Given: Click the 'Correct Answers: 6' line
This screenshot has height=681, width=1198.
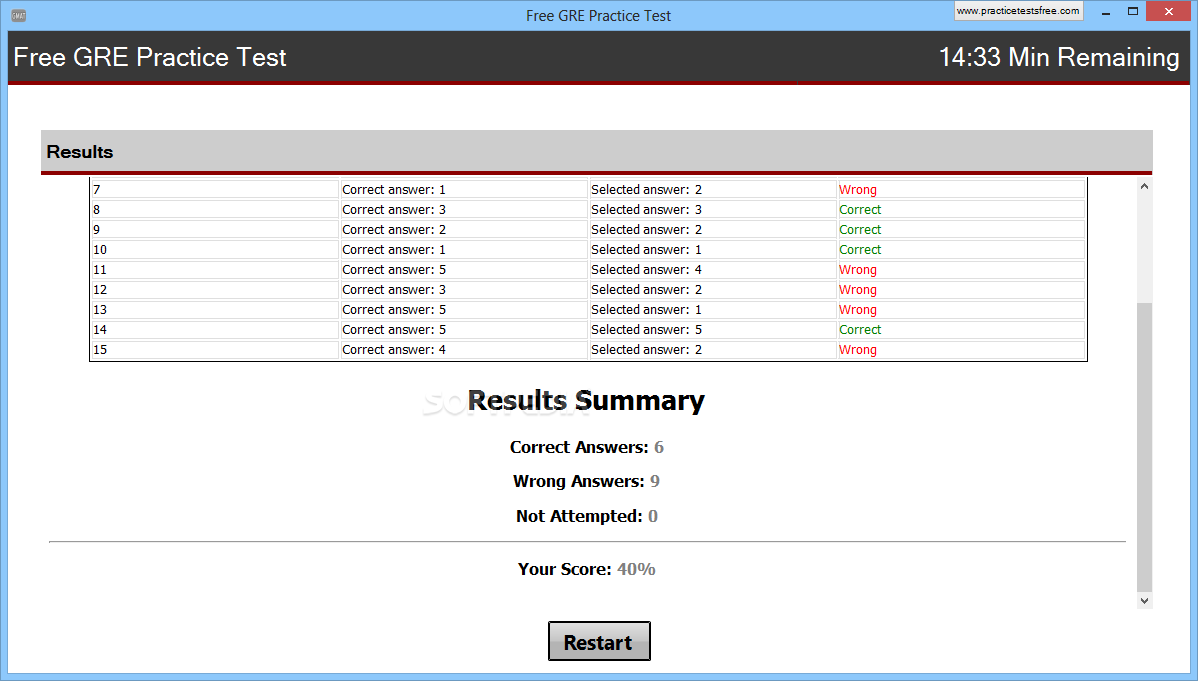Looking at the screenshot, I should [587, 447].
